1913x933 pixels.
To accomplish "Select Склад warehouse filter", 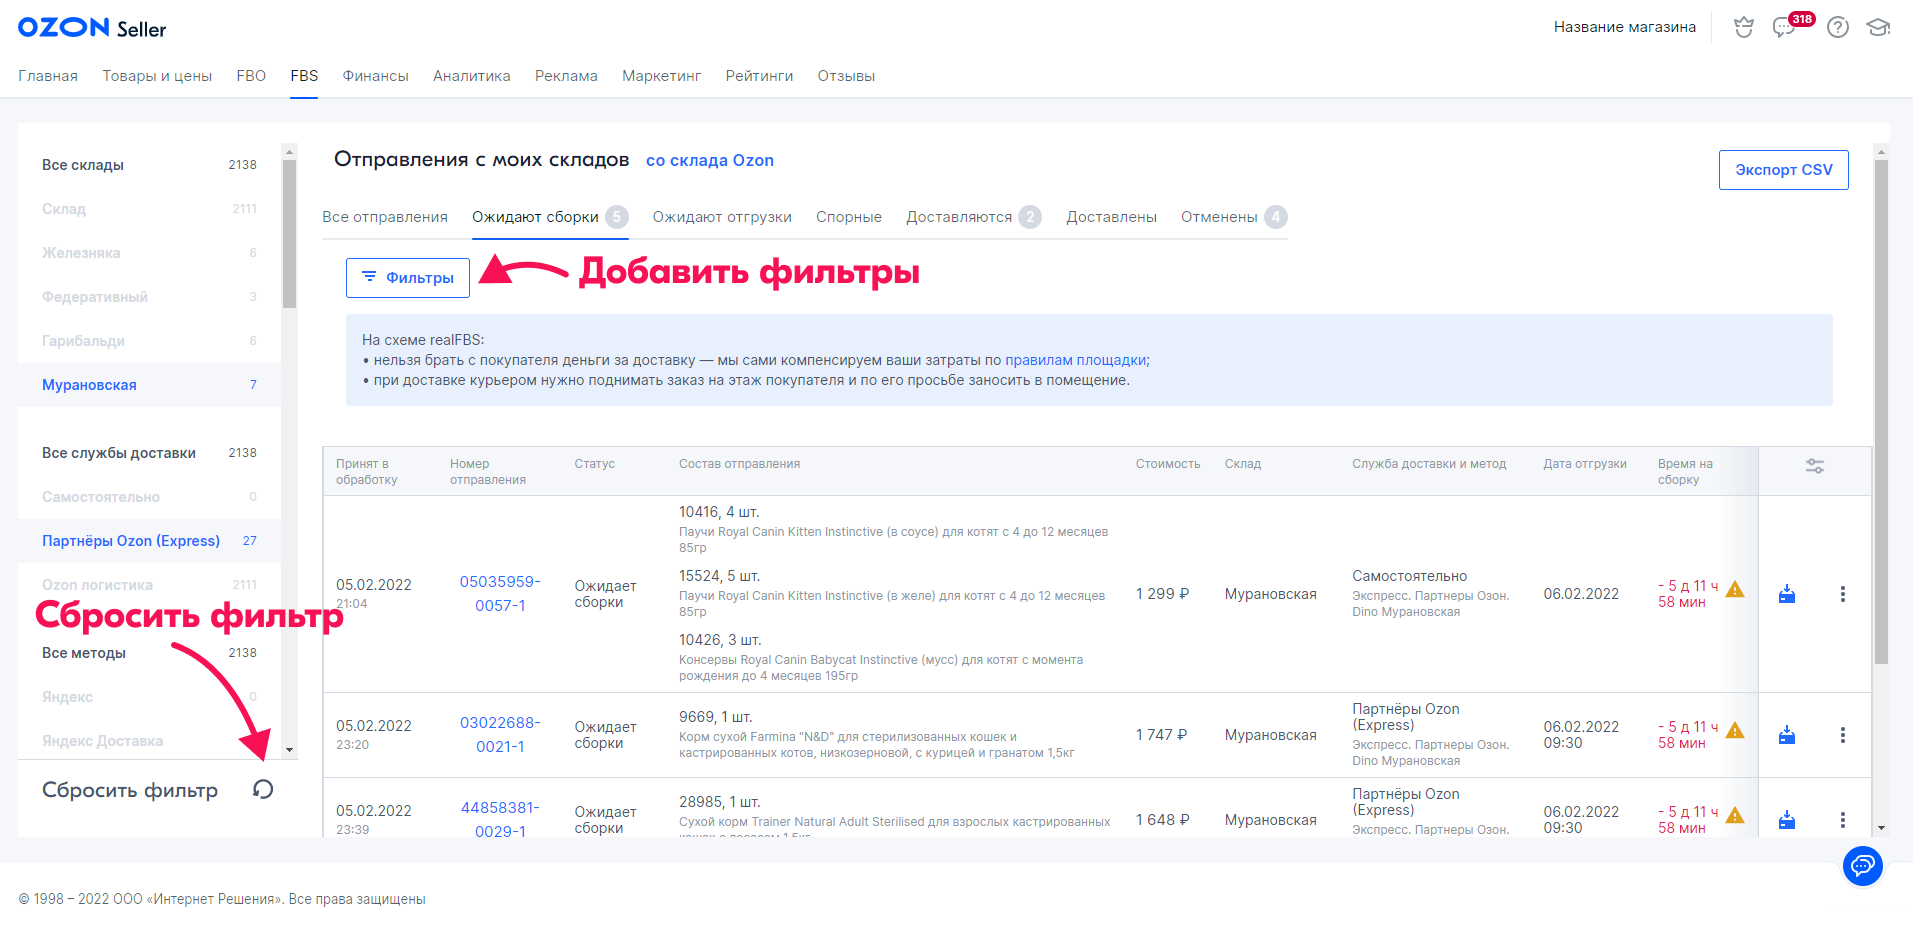I will [x=149, y=209].
